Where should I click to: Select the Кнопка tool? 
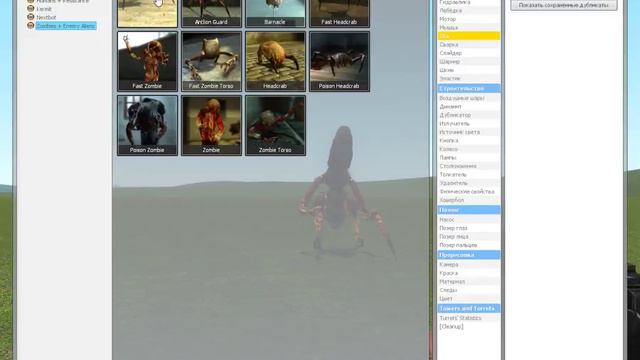coord(469,140)
